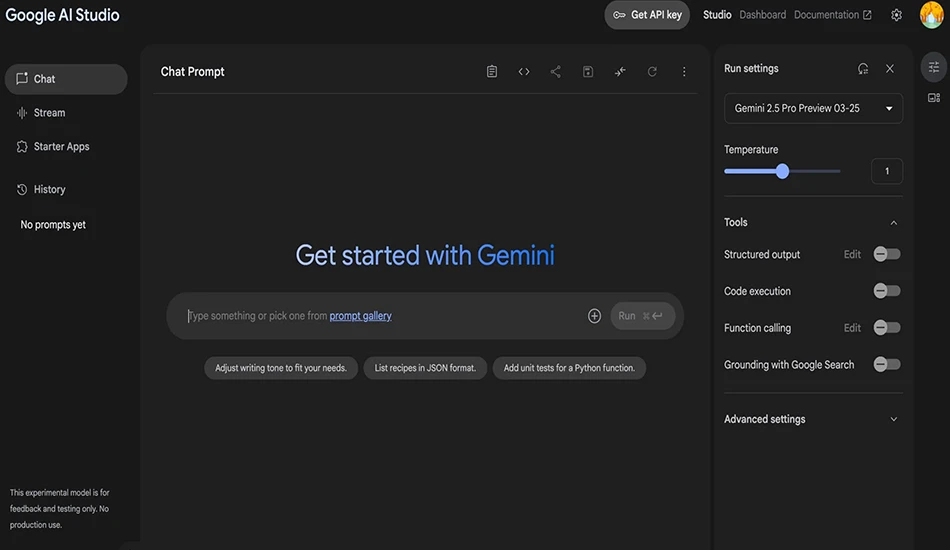Open the Chat Prompt three-dot menu

(684, 71)
